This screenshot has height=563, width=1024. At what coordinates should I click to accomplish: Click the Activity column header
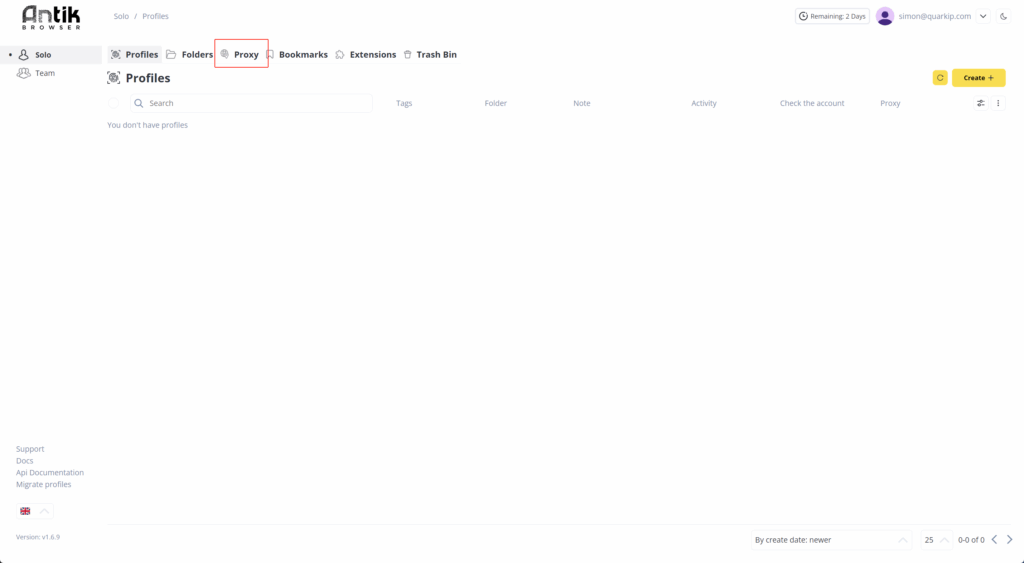click(x=704, y=103)
